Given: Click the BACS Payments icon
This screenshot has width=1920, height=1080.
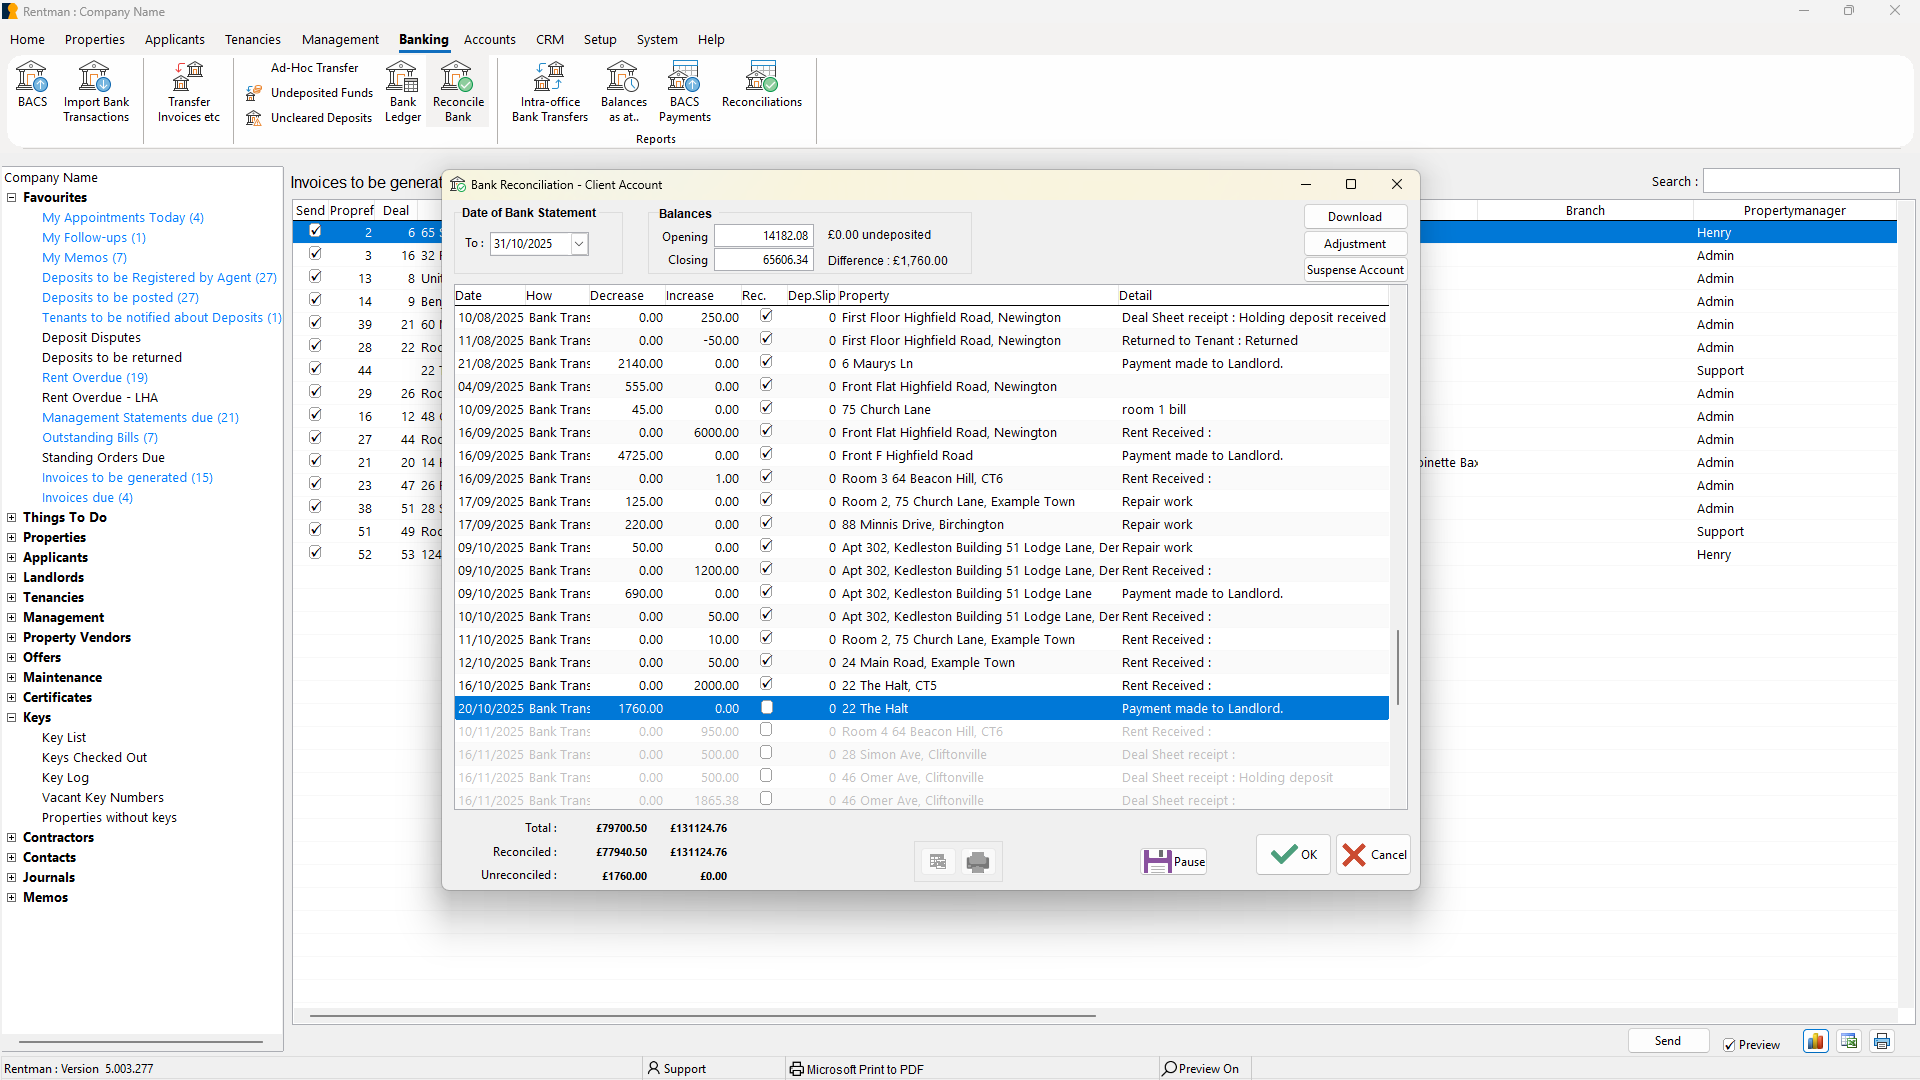Looking at the screenshot, I should pos(684,90).
